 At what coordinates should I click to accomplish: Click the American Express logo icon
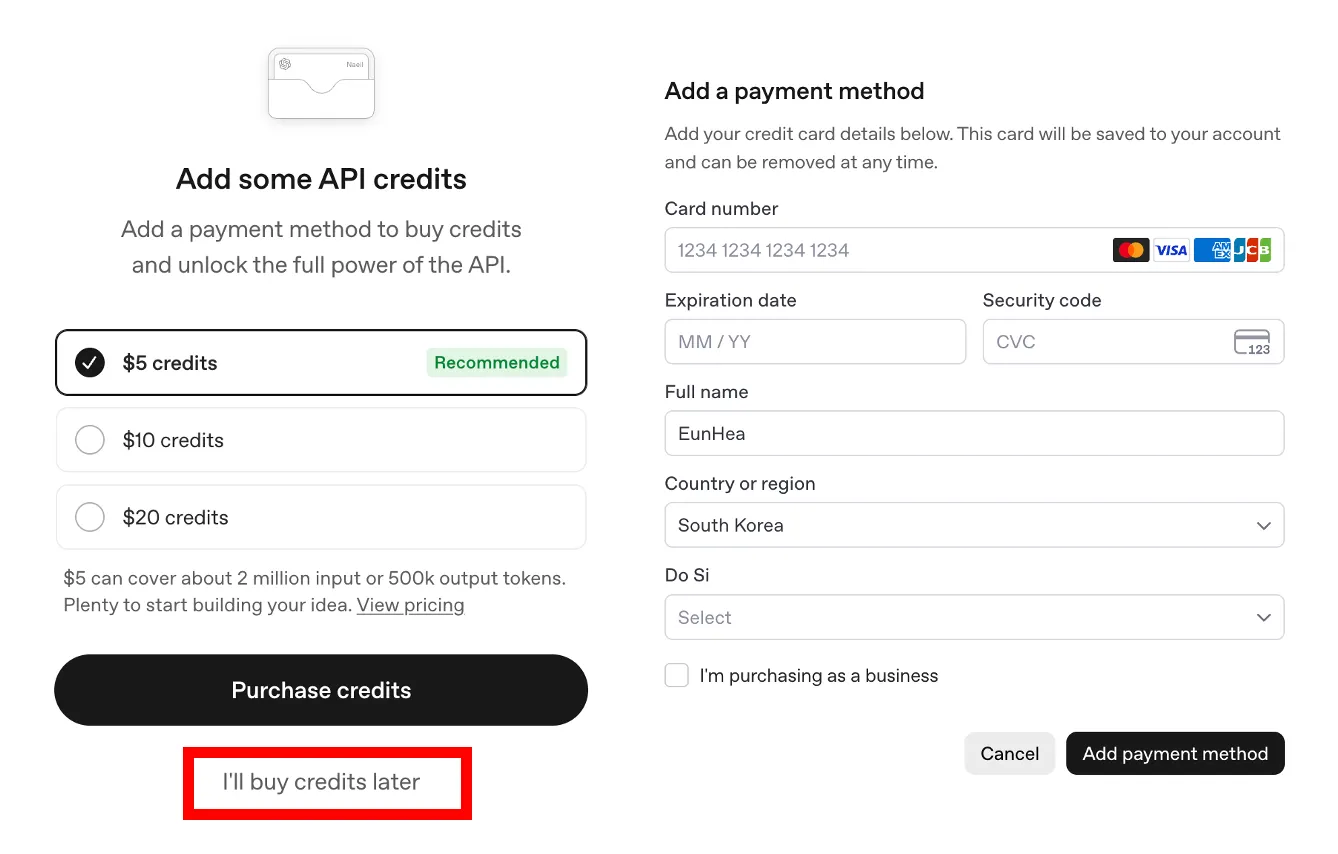(x=1212, y=250)
